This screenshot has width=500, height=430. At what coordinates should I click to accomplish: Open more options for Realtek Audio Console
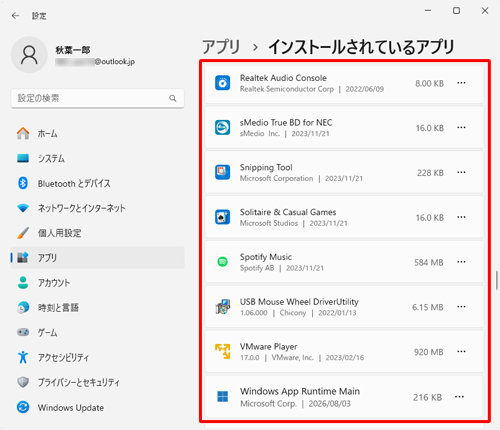461,83
